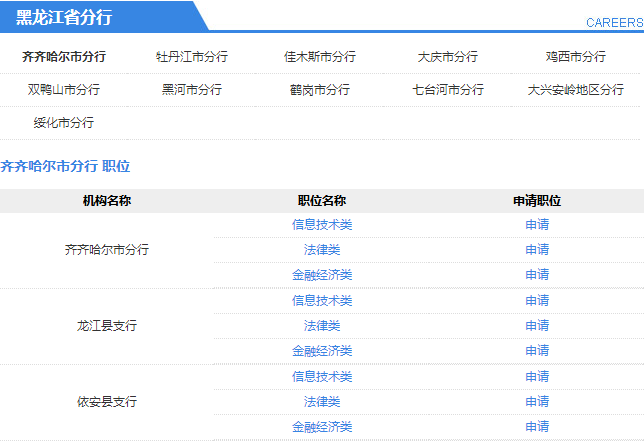The height and width of the screenshot is (442, 644).
Task: Switch to the 牡丹江市分行 tab
Action: tap(192, 57)
